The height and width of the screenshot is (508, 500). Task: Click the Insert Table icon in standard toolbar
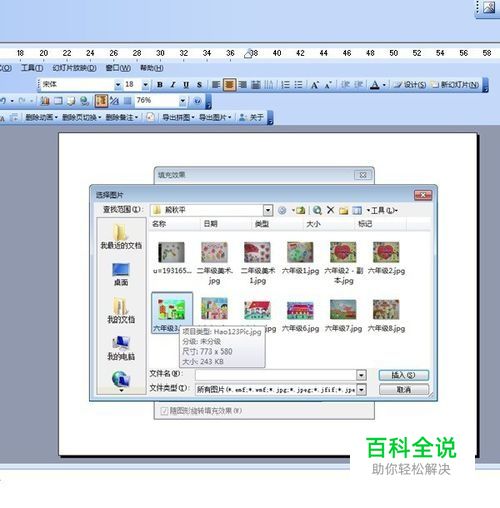point(58,101)
